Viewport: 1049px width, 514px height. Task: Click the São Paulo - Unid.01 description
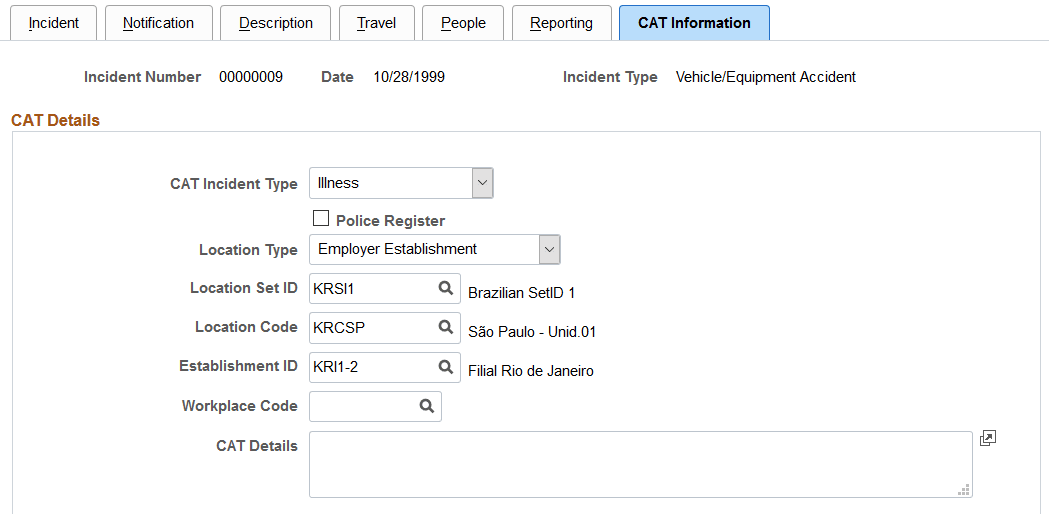532,332
